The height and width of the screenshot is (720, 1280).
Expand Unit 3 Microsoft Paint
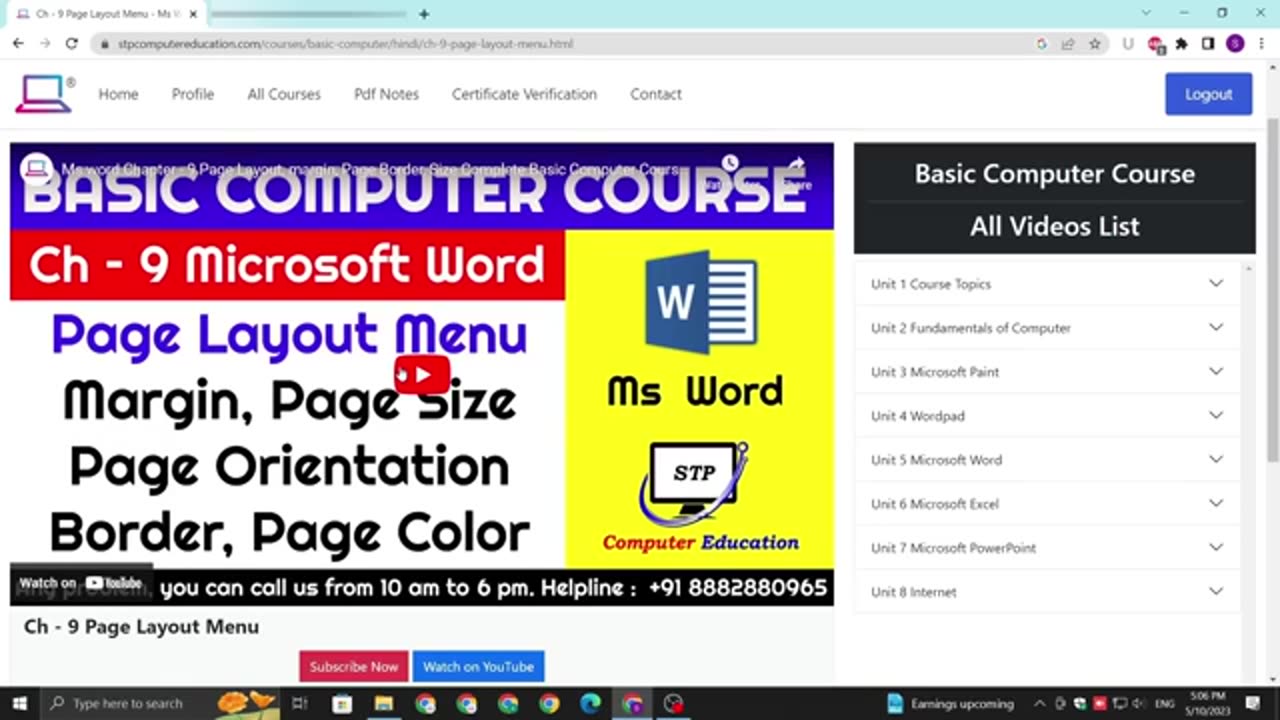[1047, 372]
